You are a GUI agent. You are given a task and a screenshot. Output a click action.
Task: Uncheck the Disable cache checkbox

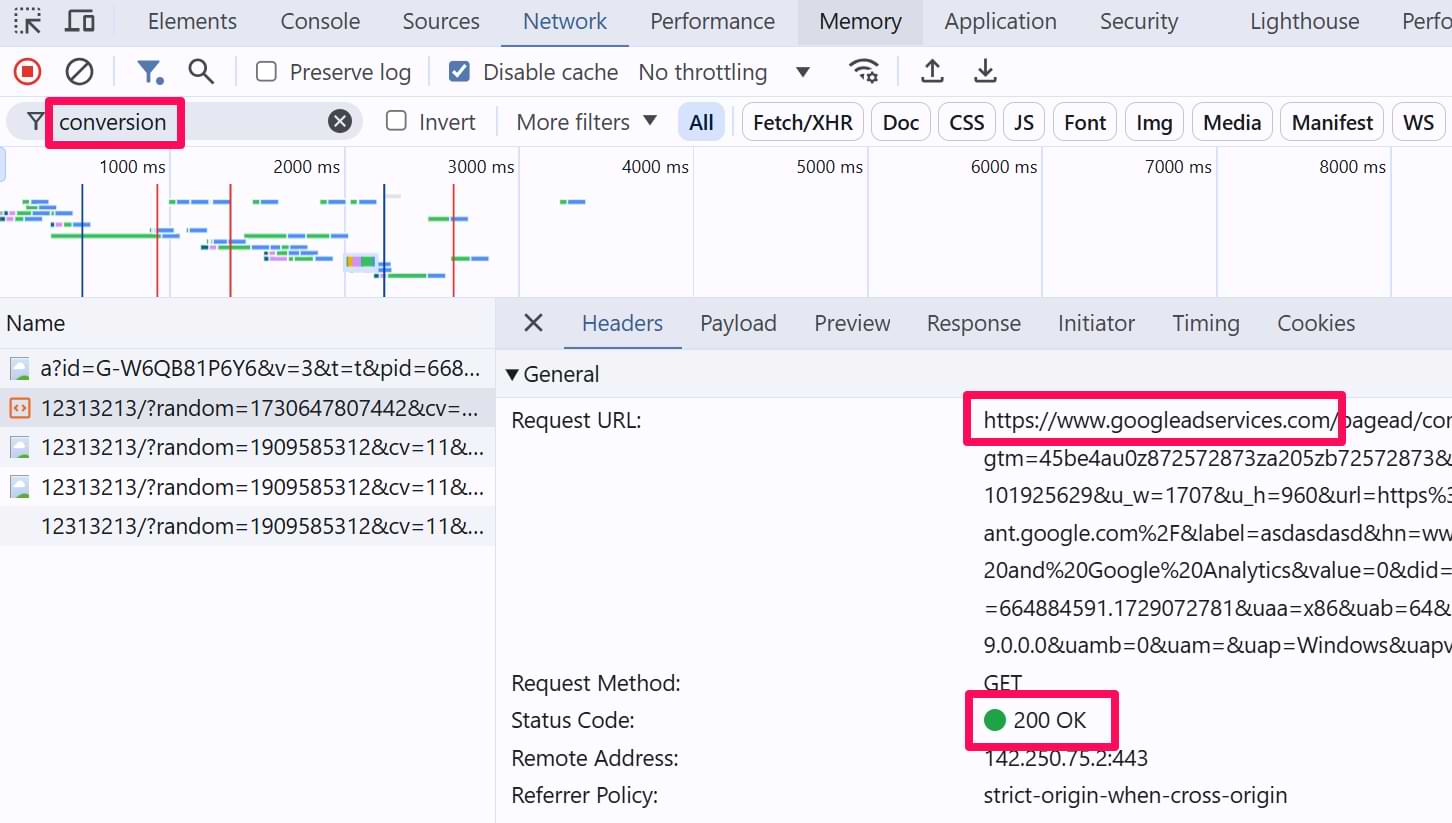(x=459, y=72)
